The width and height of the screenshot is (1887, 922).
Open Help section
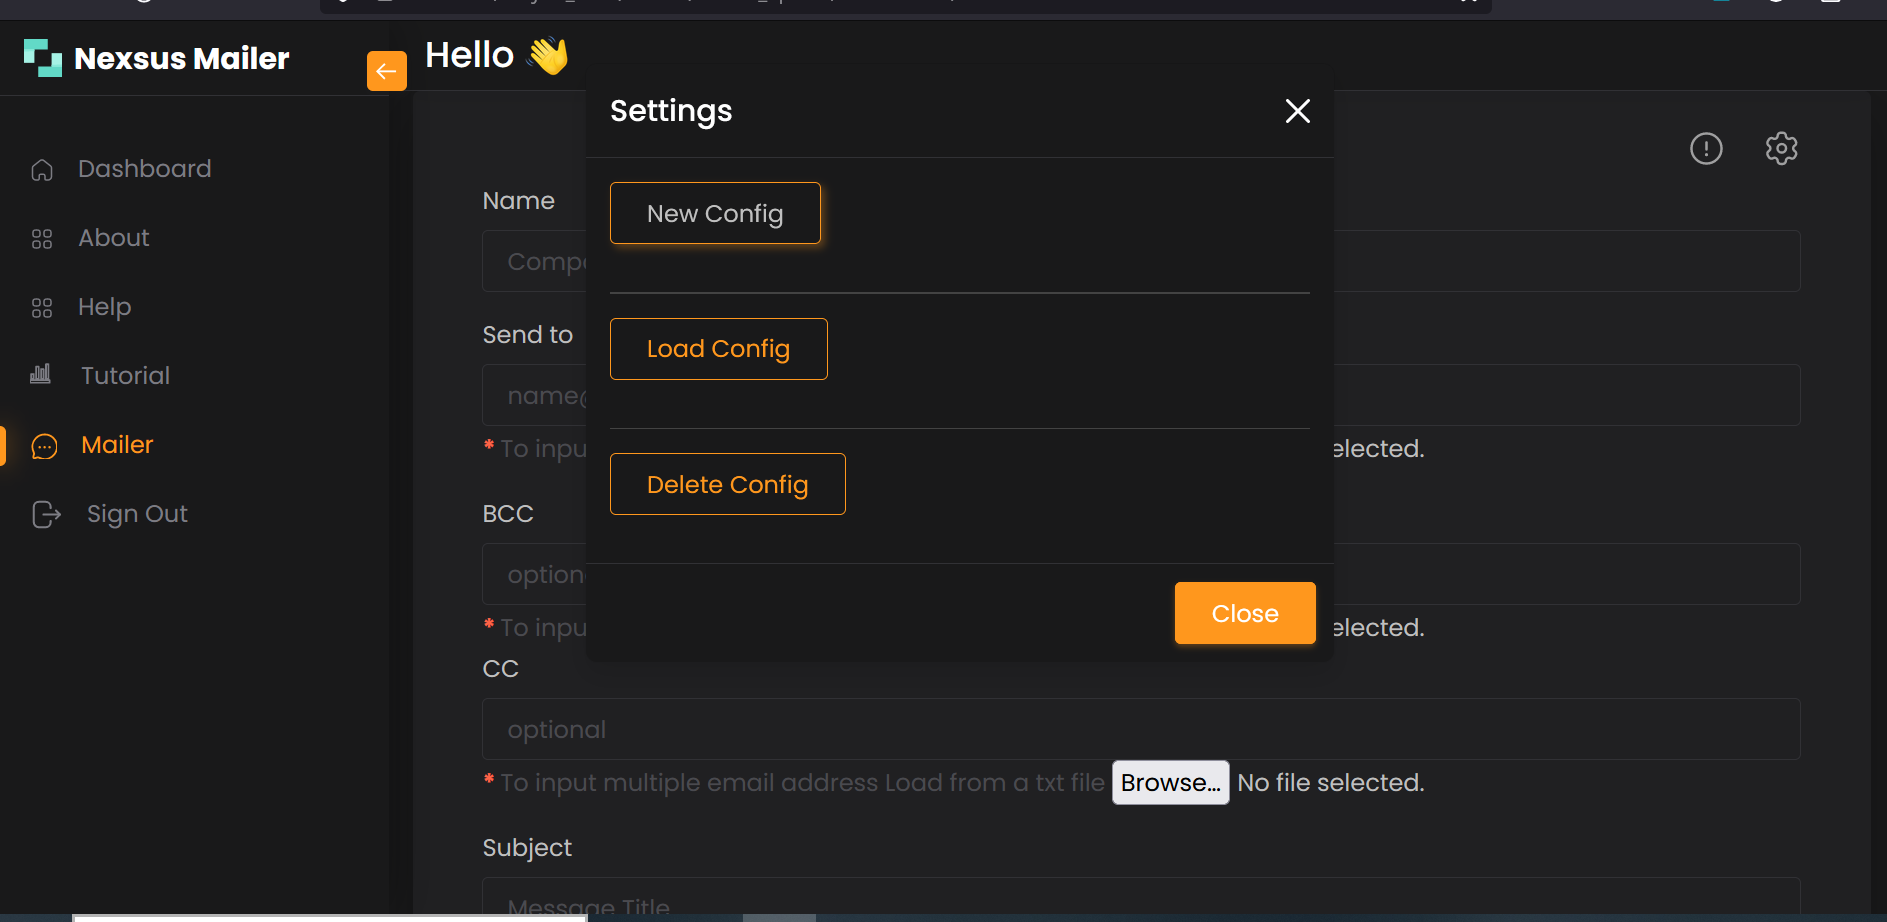click(x=105, y=307)
